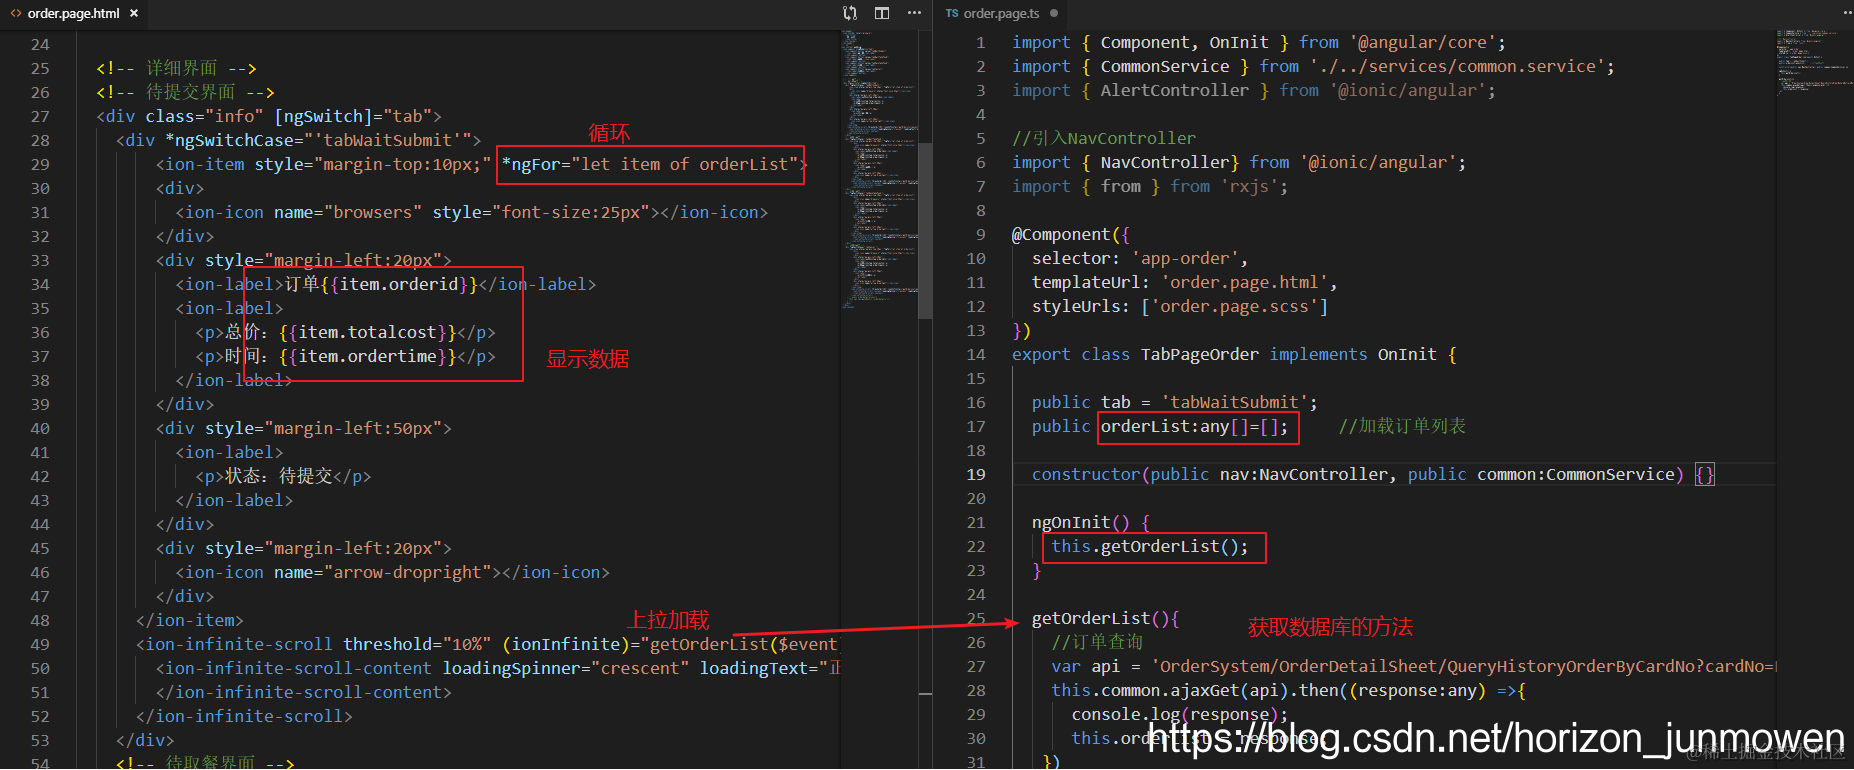
Task: Click the 详细界面 comment line
Action: 176,68
